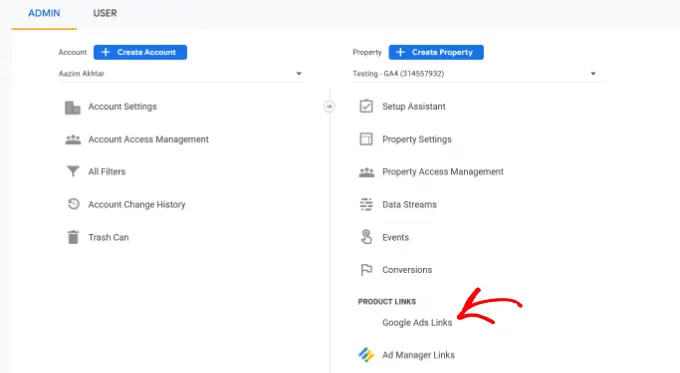Click the Account Access Management people icon

(x=73, y=139)
